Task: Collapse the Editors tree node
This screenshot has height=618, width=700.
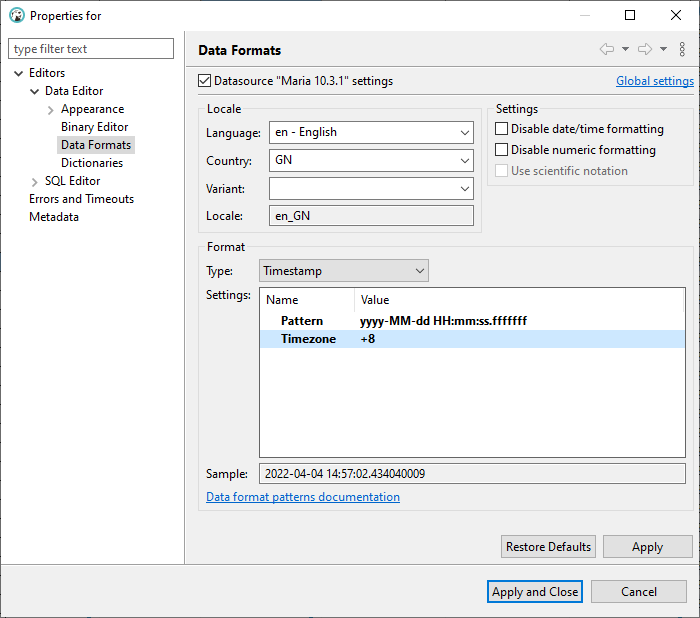Action: click(18, 73)
